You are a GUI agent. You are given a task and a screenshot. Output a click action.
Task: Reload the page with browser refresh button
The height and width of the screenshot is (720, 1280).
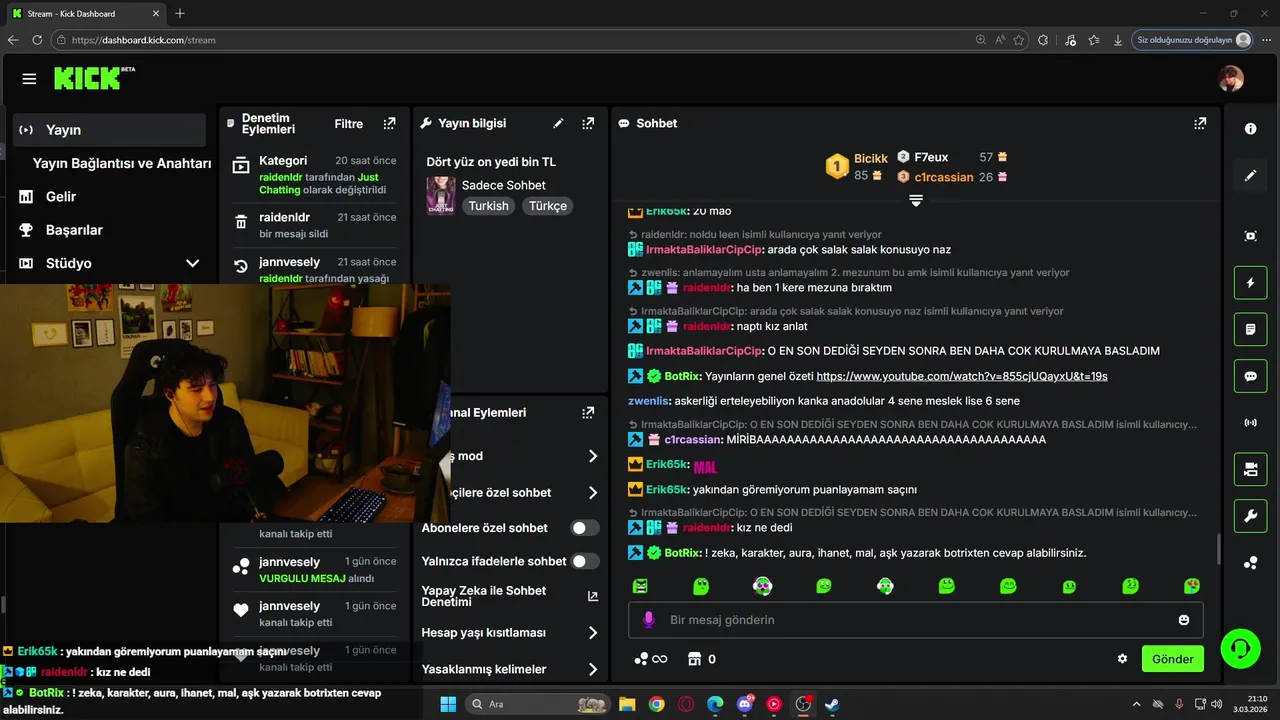37,40
